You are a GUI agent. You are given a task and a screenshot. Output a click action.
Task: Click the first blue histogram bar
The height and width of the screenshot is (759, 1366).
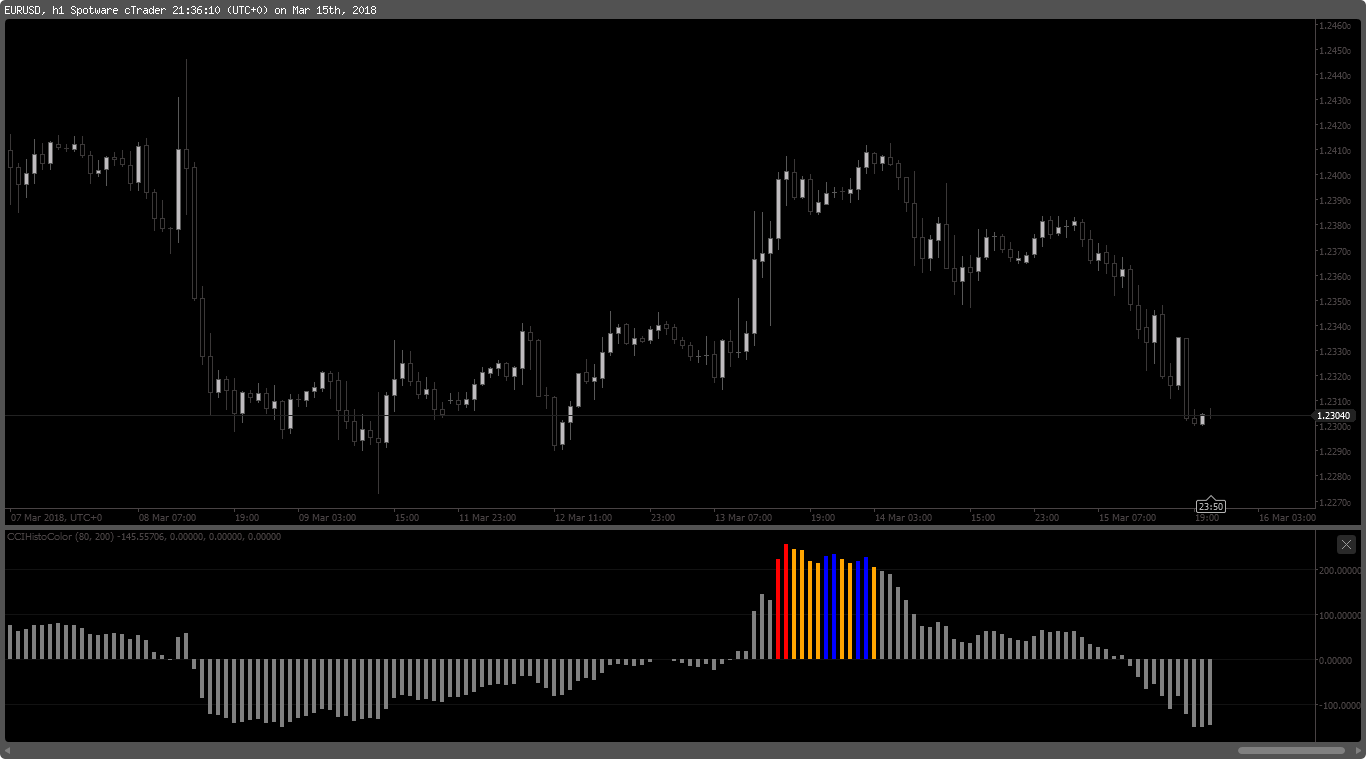(x=826, y=608)
